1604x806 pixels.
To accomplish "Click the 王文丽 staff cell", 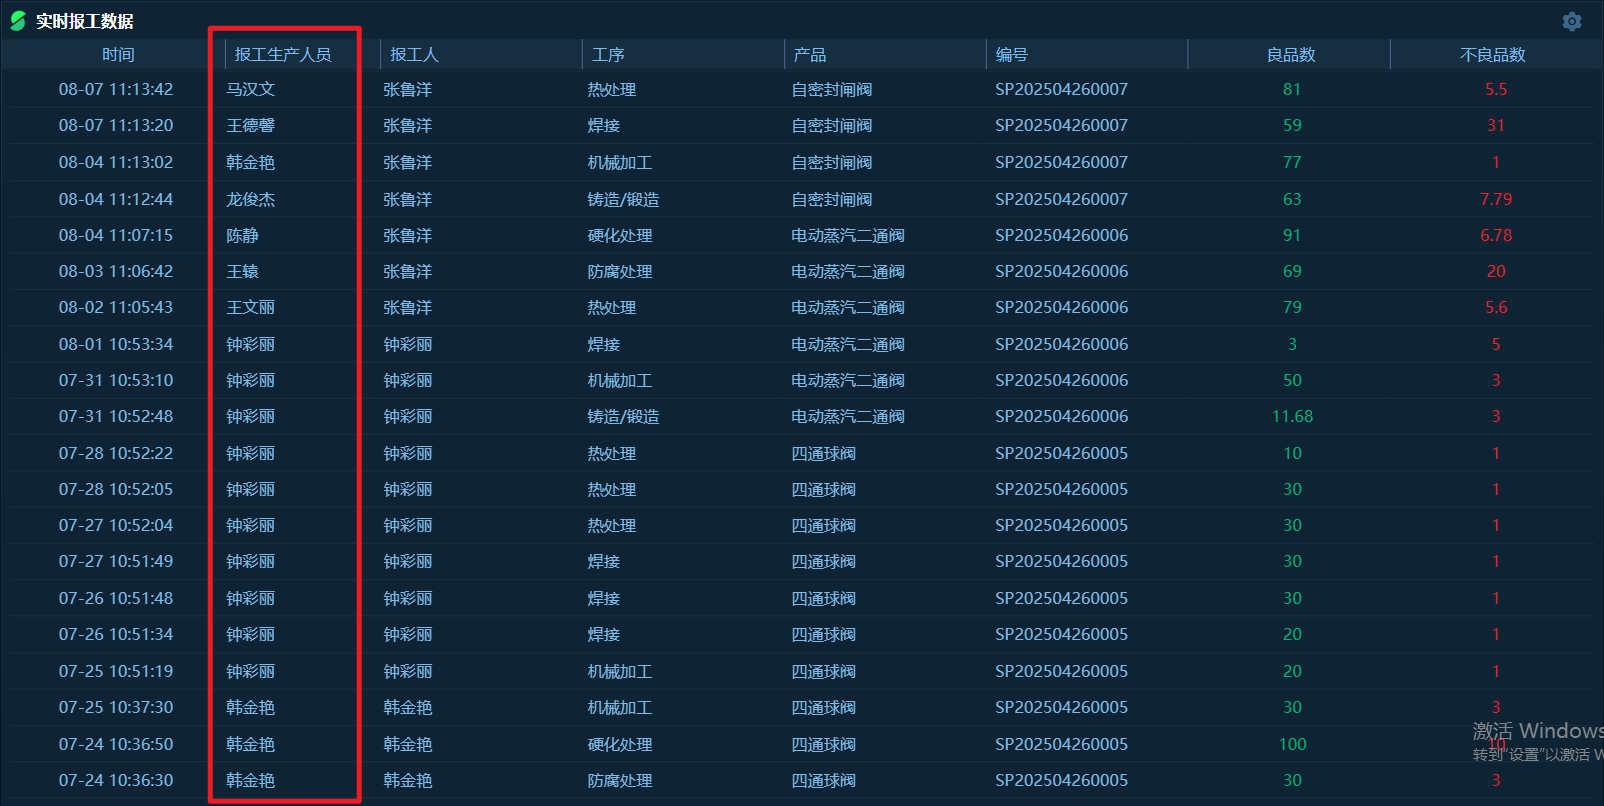I will click(250, 308).
